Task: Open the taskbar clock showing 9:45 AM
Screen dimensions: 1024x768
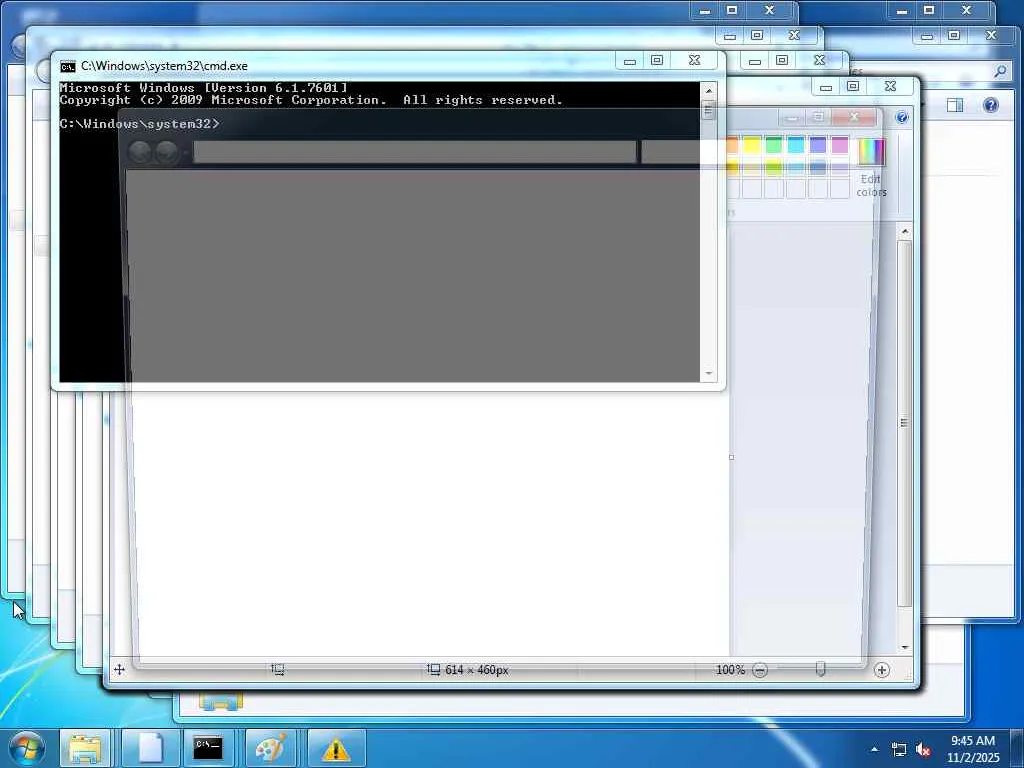Action: click(973, 749)
